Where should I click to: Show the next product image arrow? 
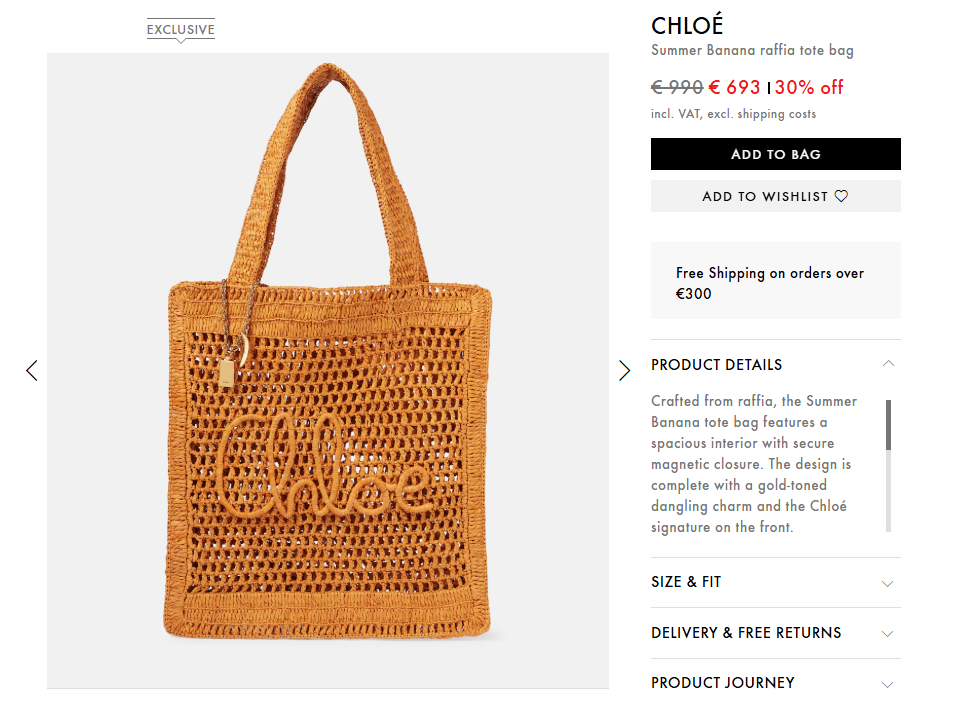625,371
